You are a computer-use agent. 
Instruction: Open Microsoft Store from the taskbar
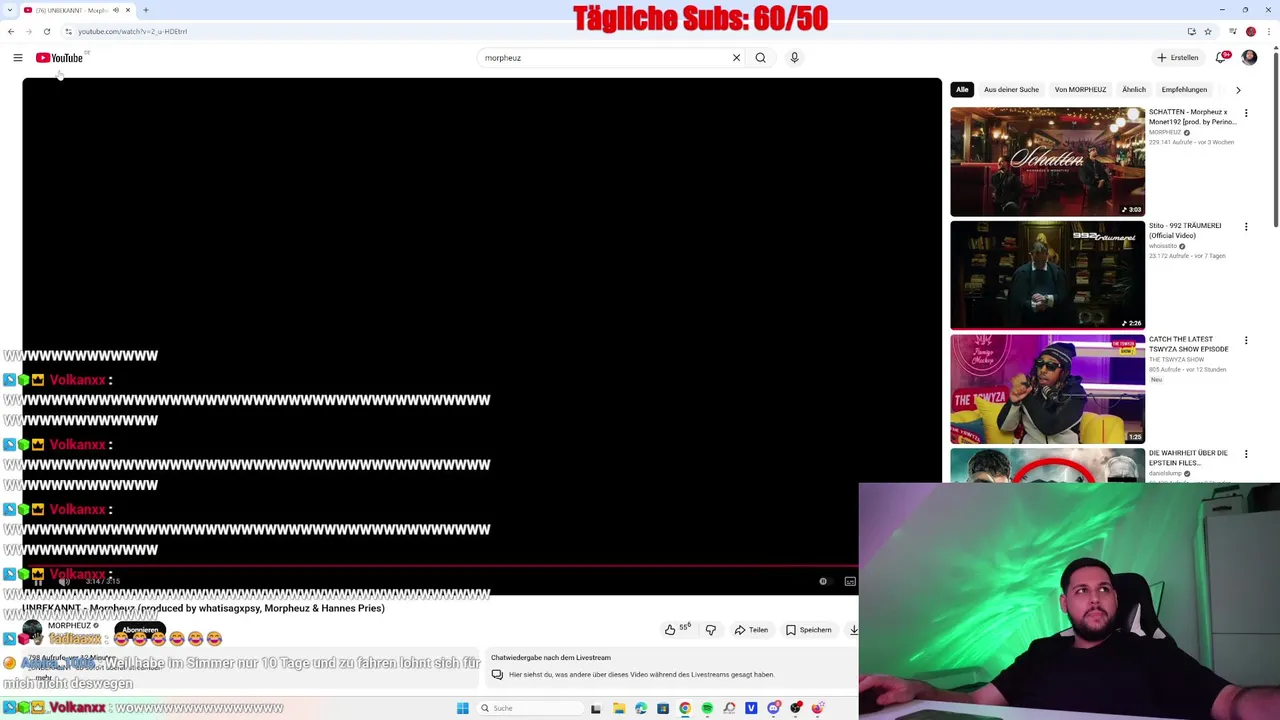click(663, 708)
